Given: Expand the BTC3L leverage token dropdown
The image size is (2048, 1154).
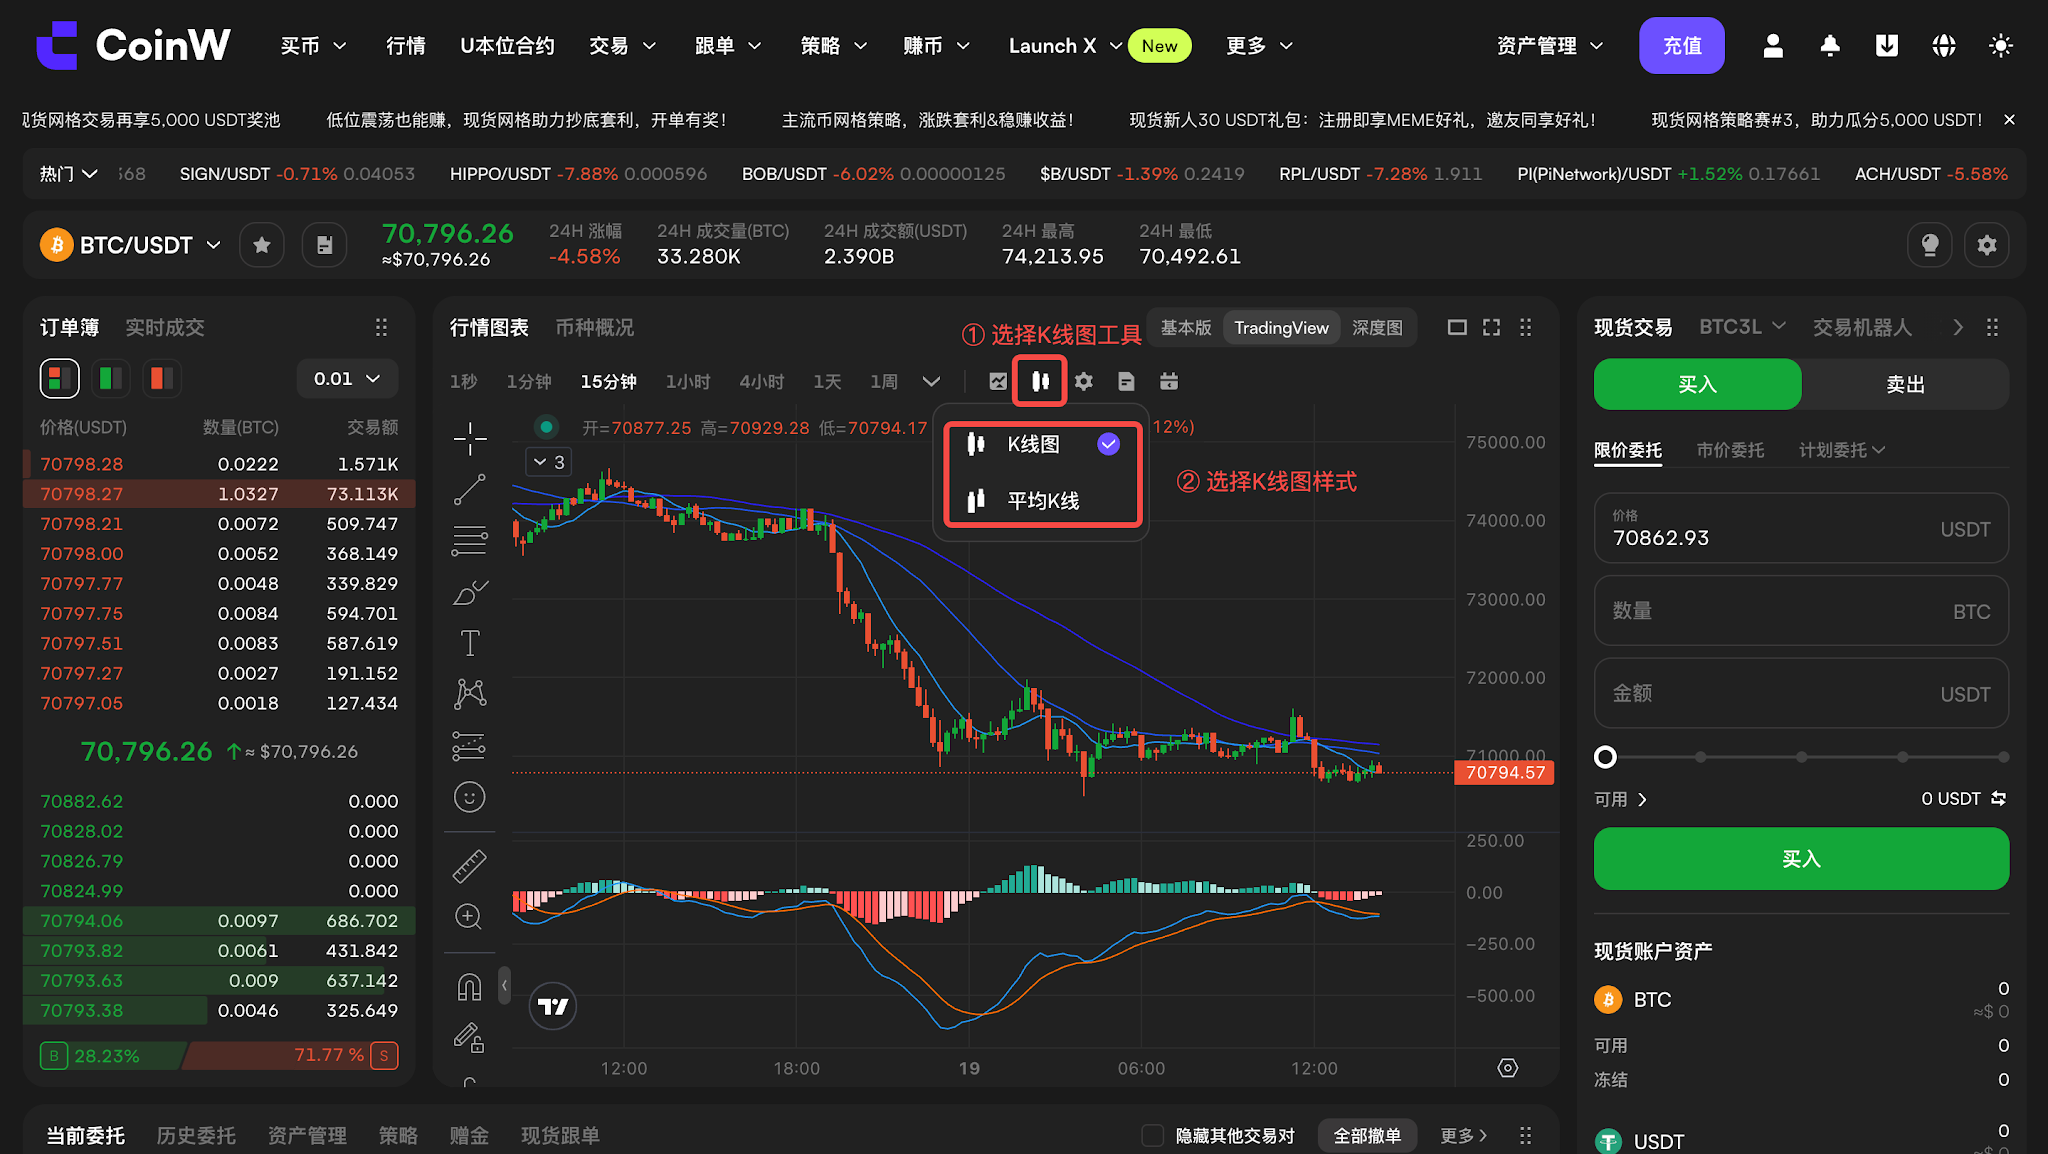Looking at the screenshot, I should point(1742,327).
